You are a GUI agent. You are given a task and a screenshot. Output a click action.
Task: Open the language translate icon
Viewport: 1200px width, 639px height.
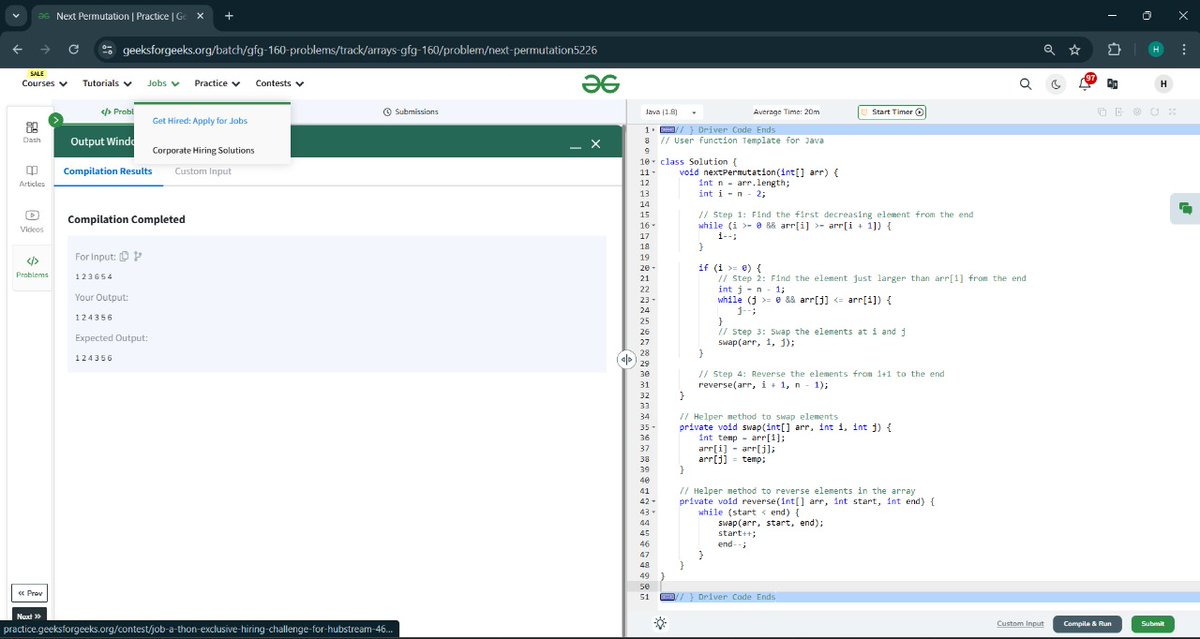[x=1112, y=84]
